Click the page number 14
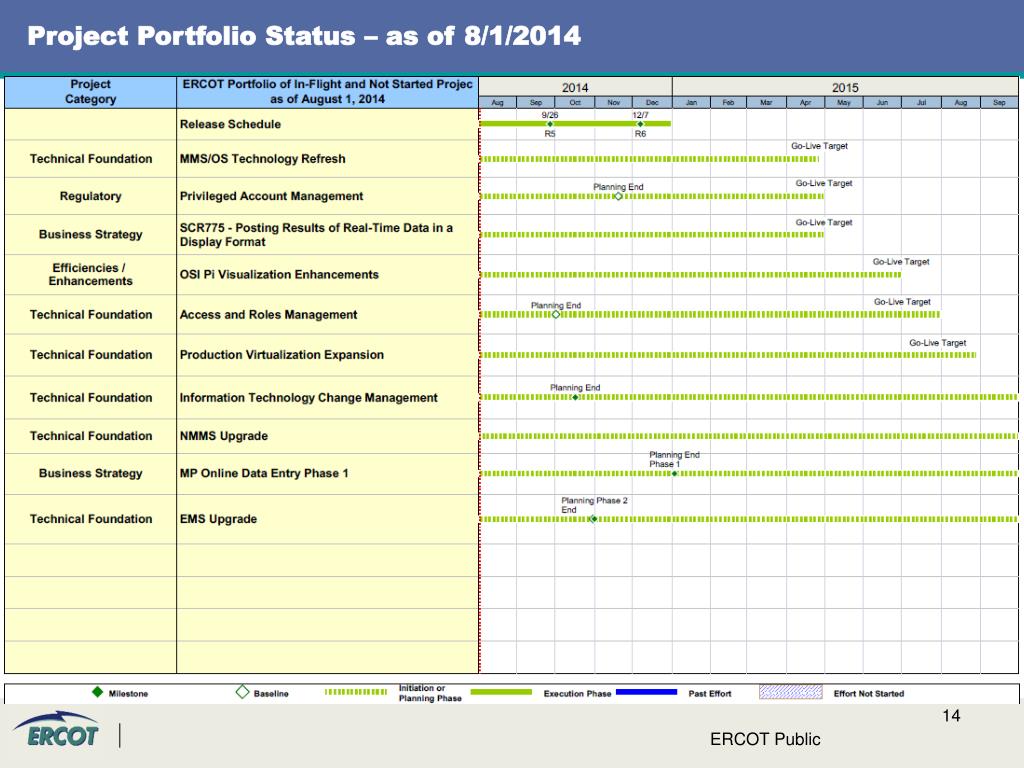Image resolution: width=1024 pixels, height=768 pixels. point(951,716)
